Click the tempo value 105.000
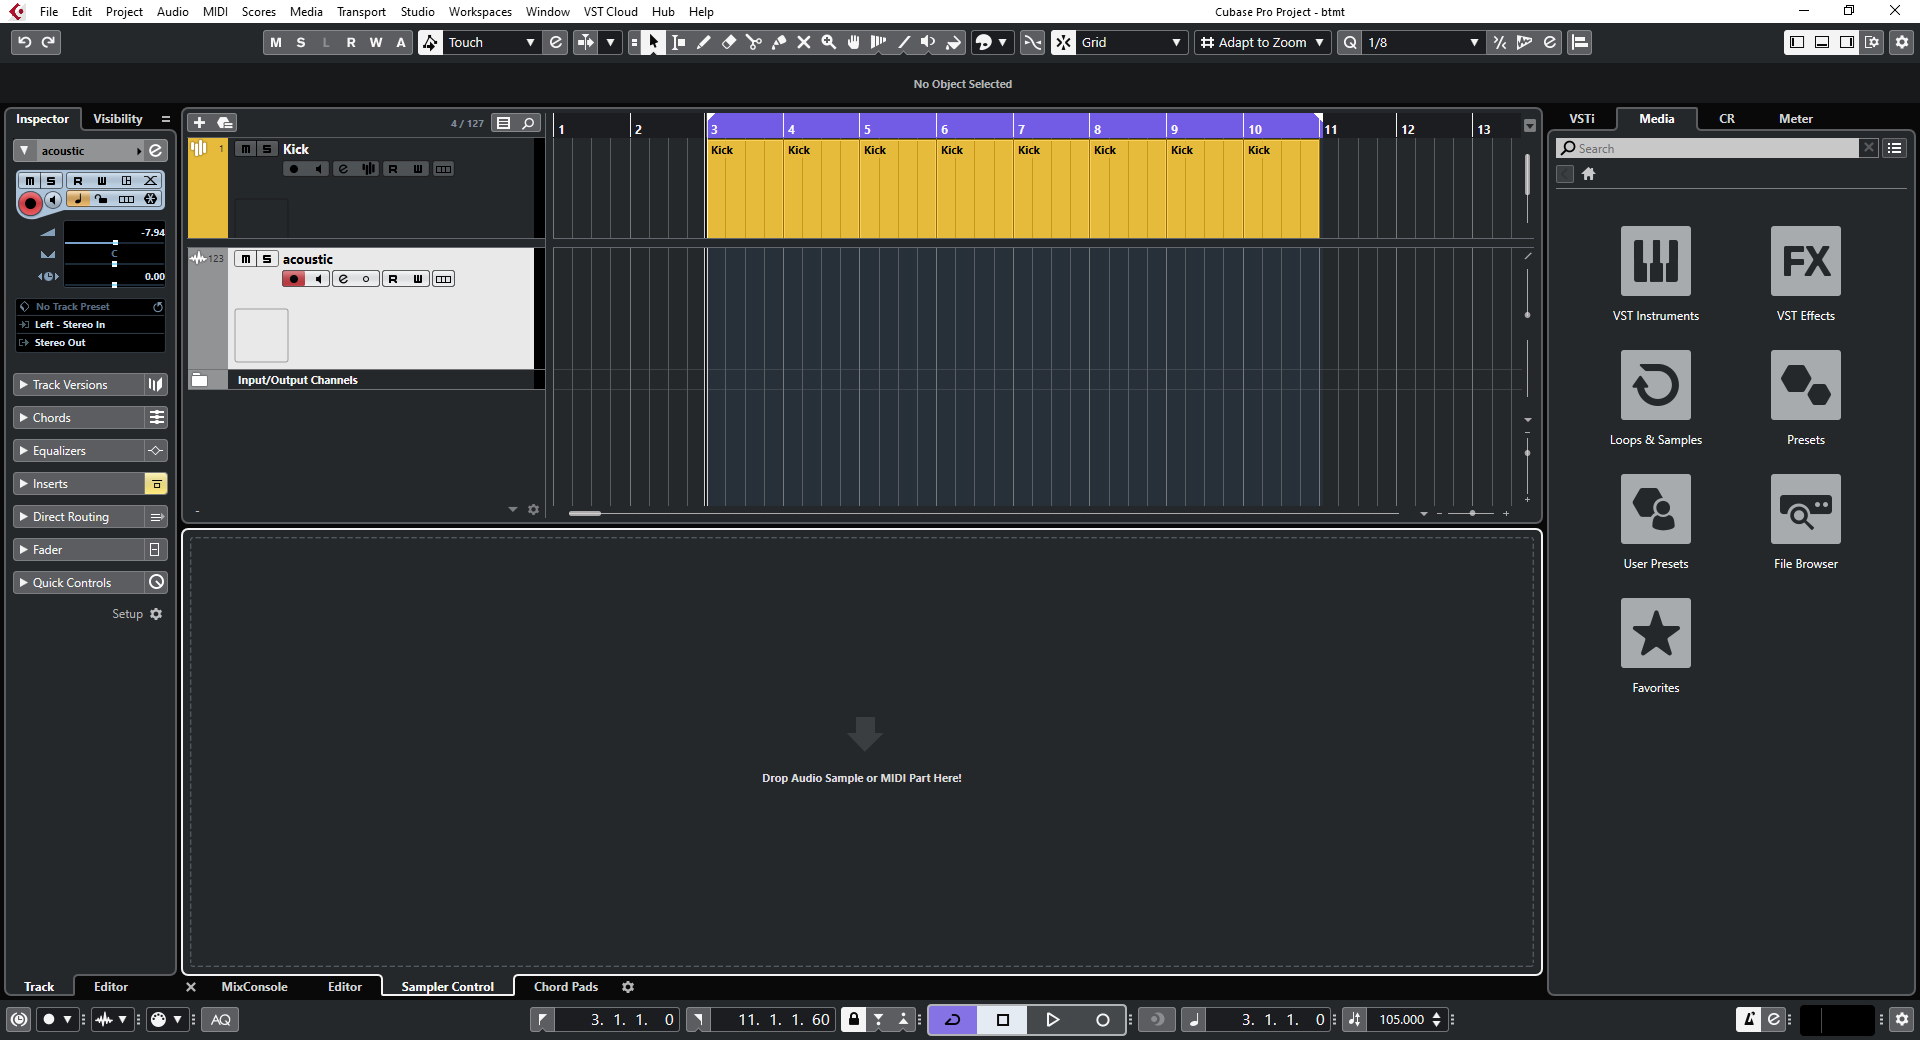The height and width of the screenshot is (1040, 1920). (1402, 1020)
